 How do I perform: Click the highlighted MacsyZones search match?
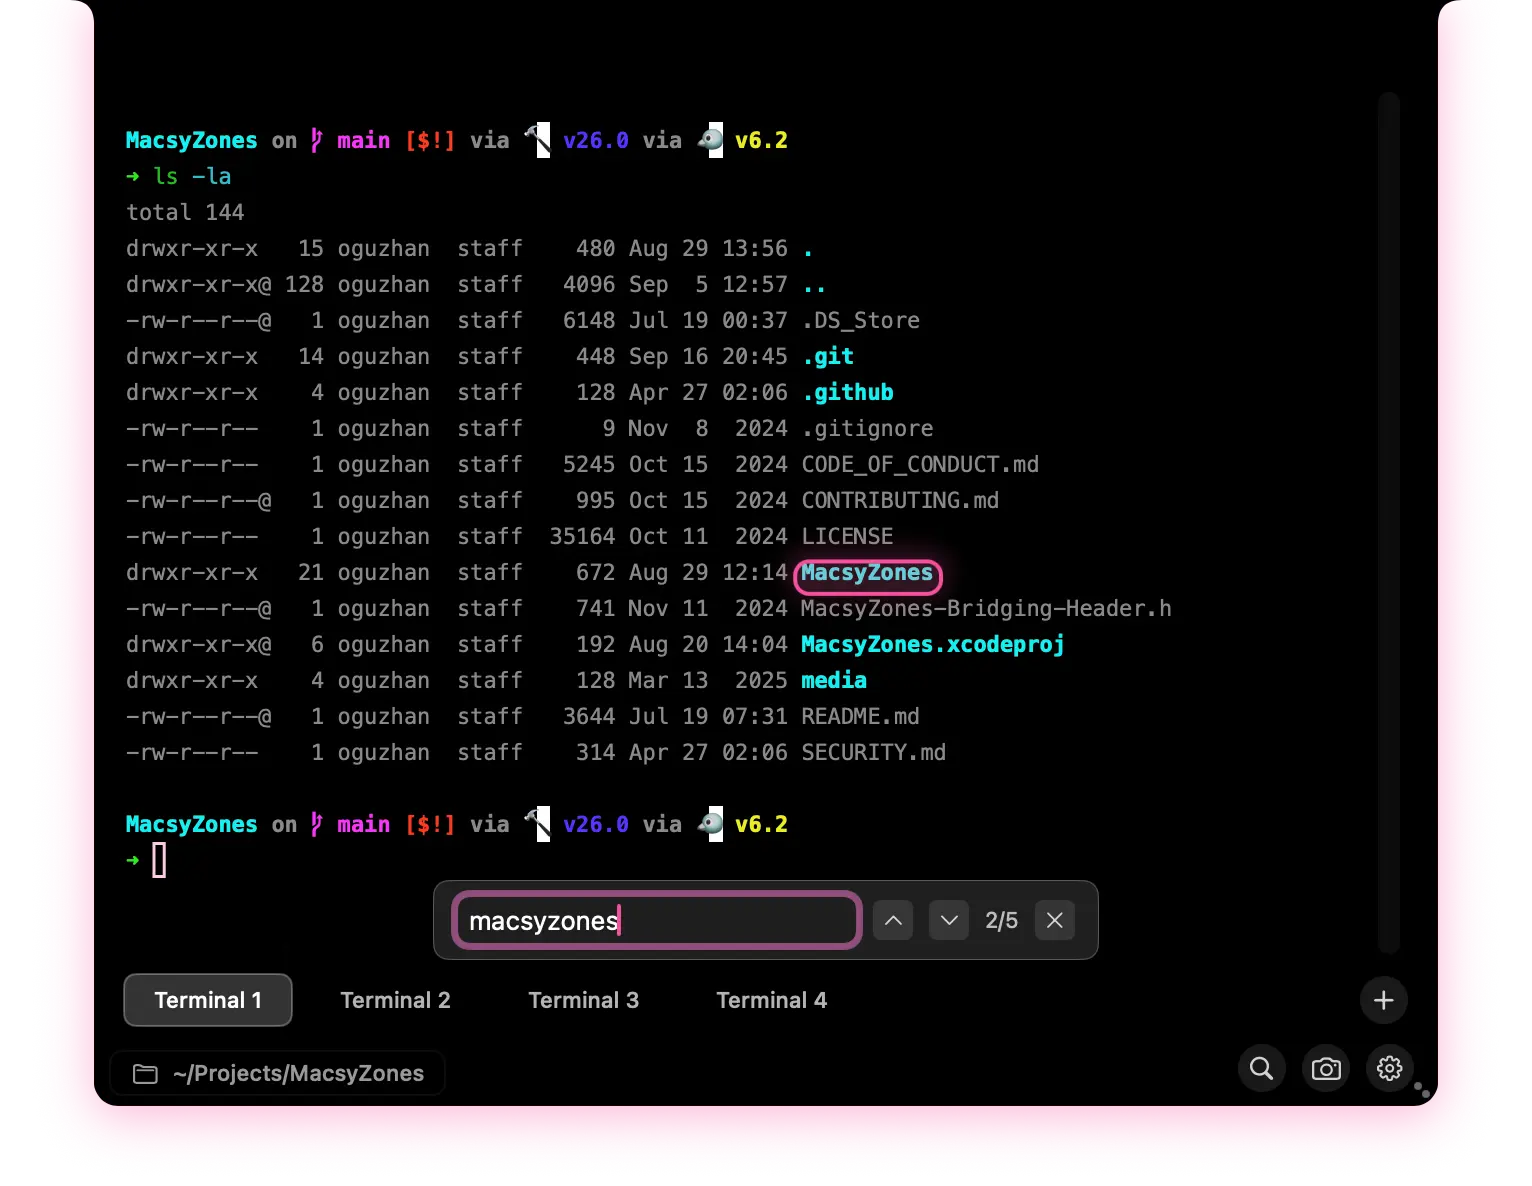(x=867, y=574)
